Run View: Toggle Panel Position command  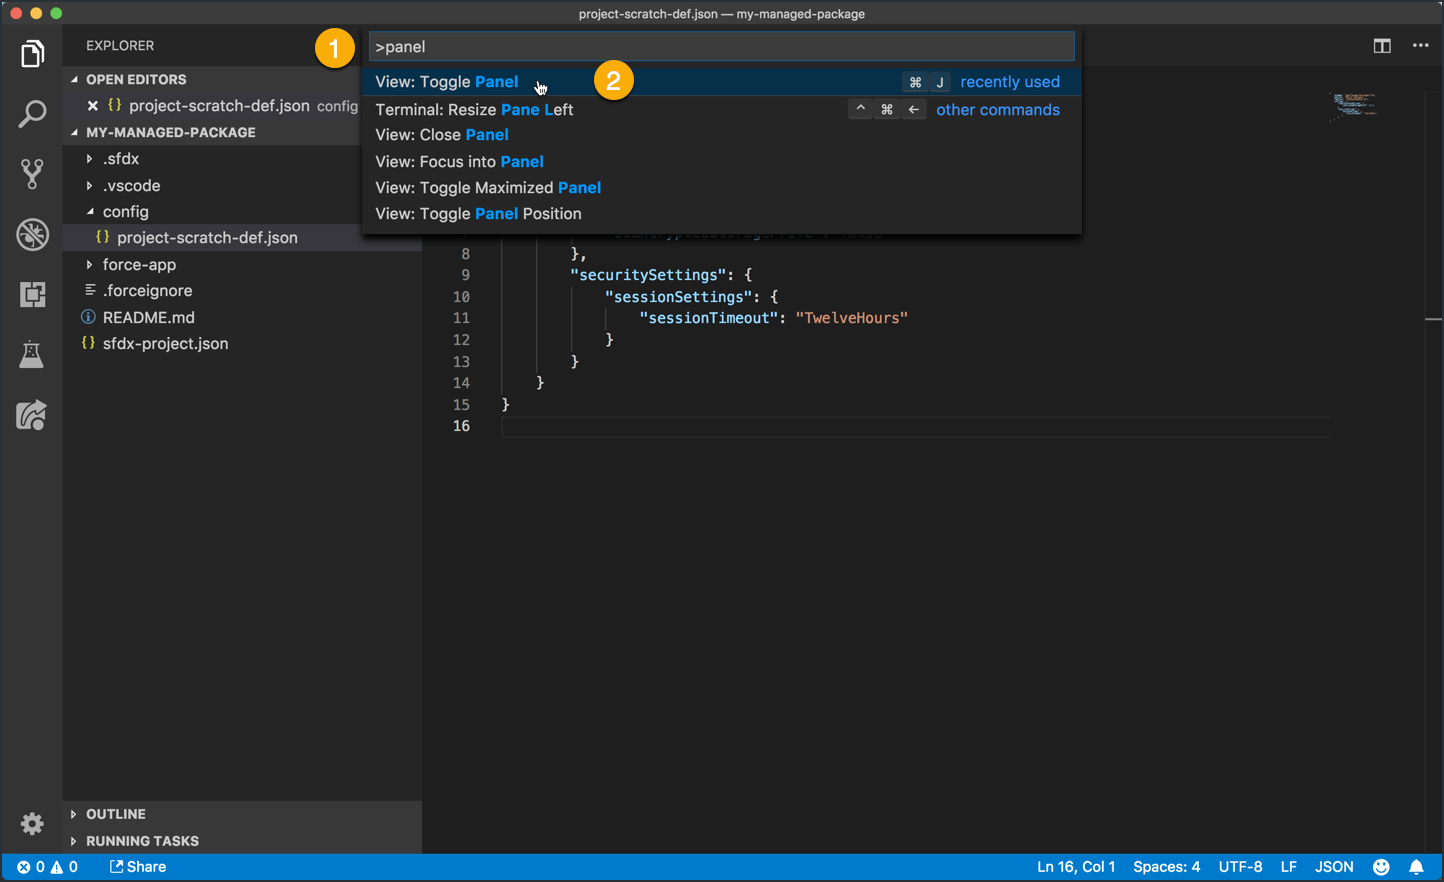(x=721, y=214)
